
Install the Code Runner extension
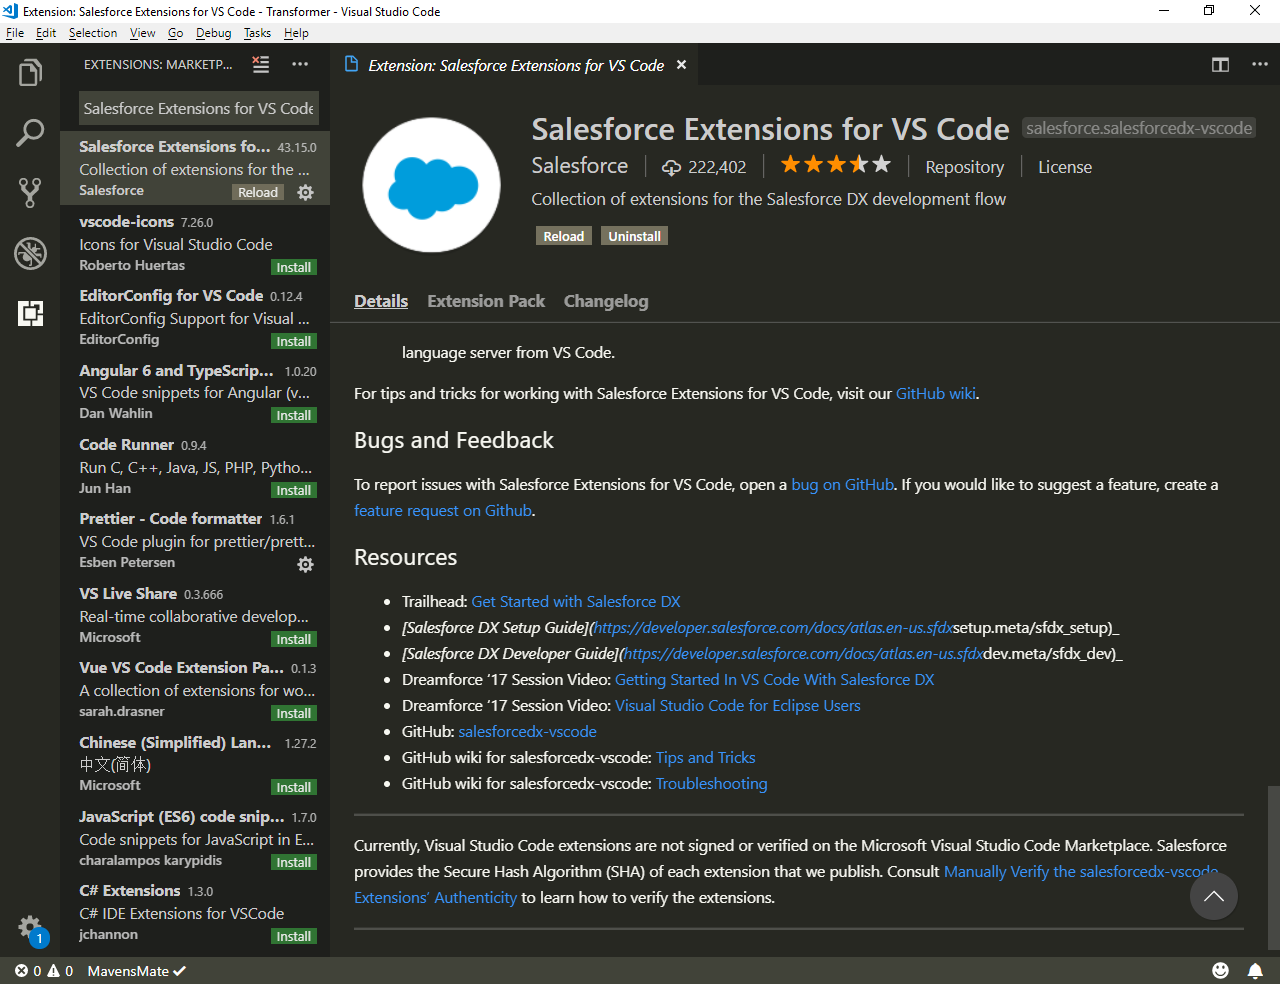click(294, 490)
